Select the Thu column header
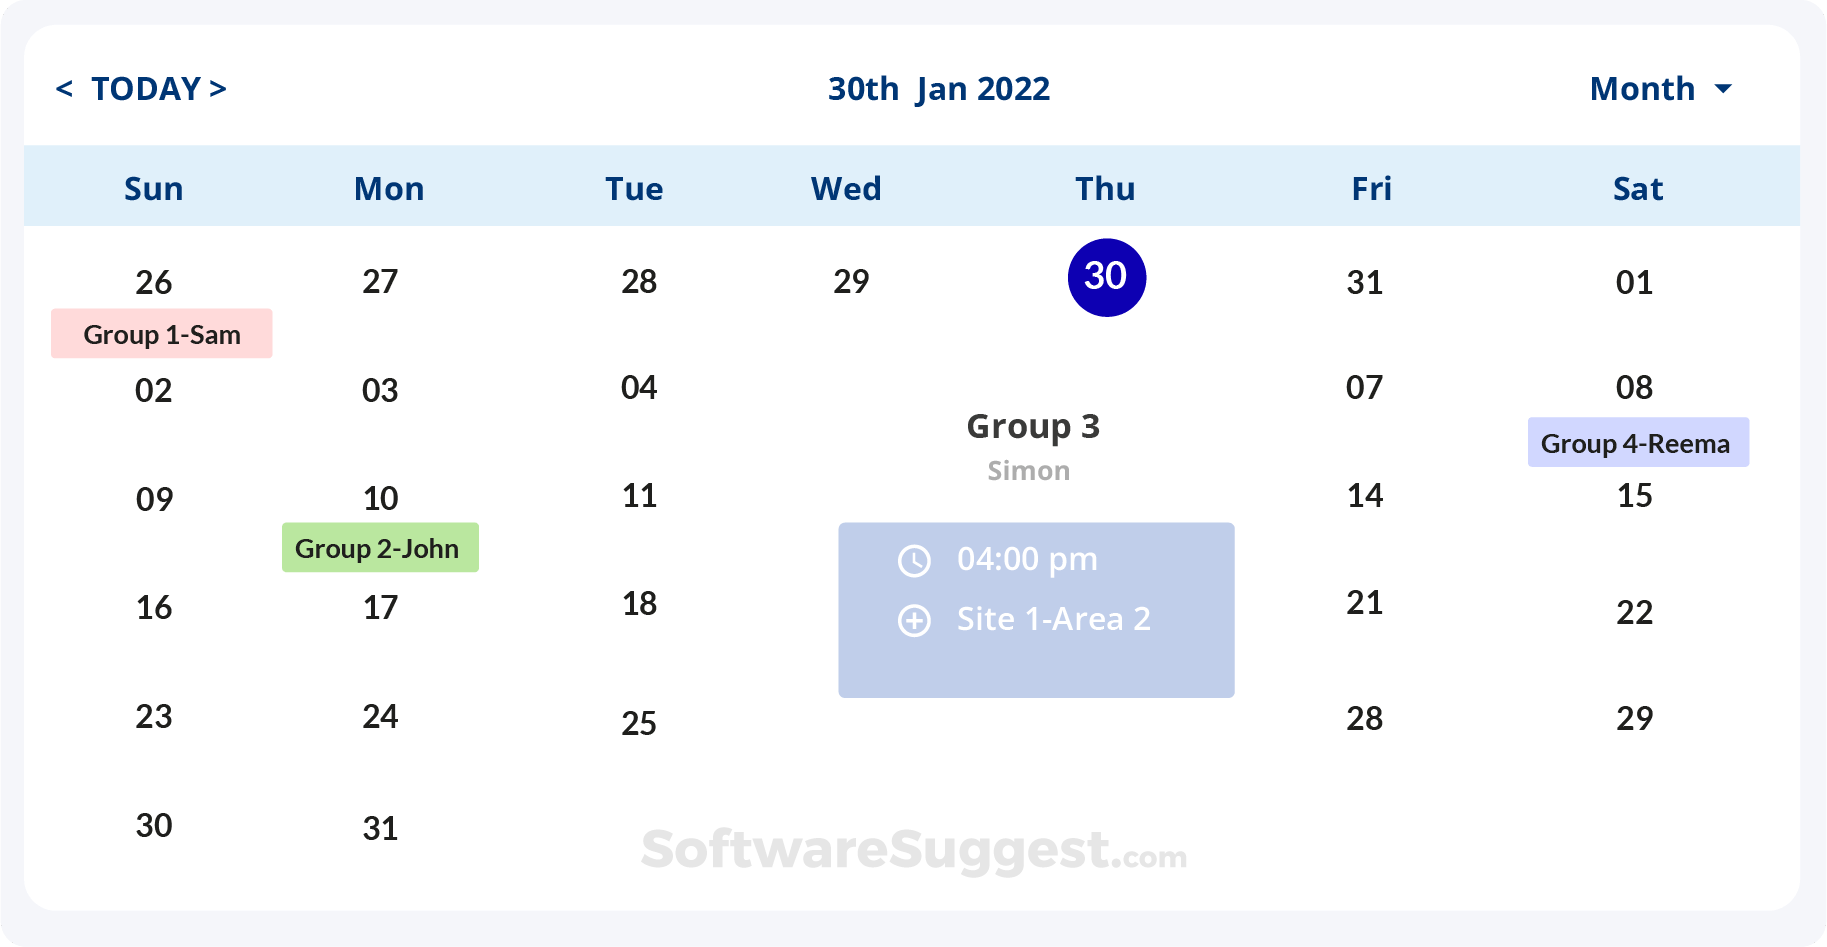 1105,188
